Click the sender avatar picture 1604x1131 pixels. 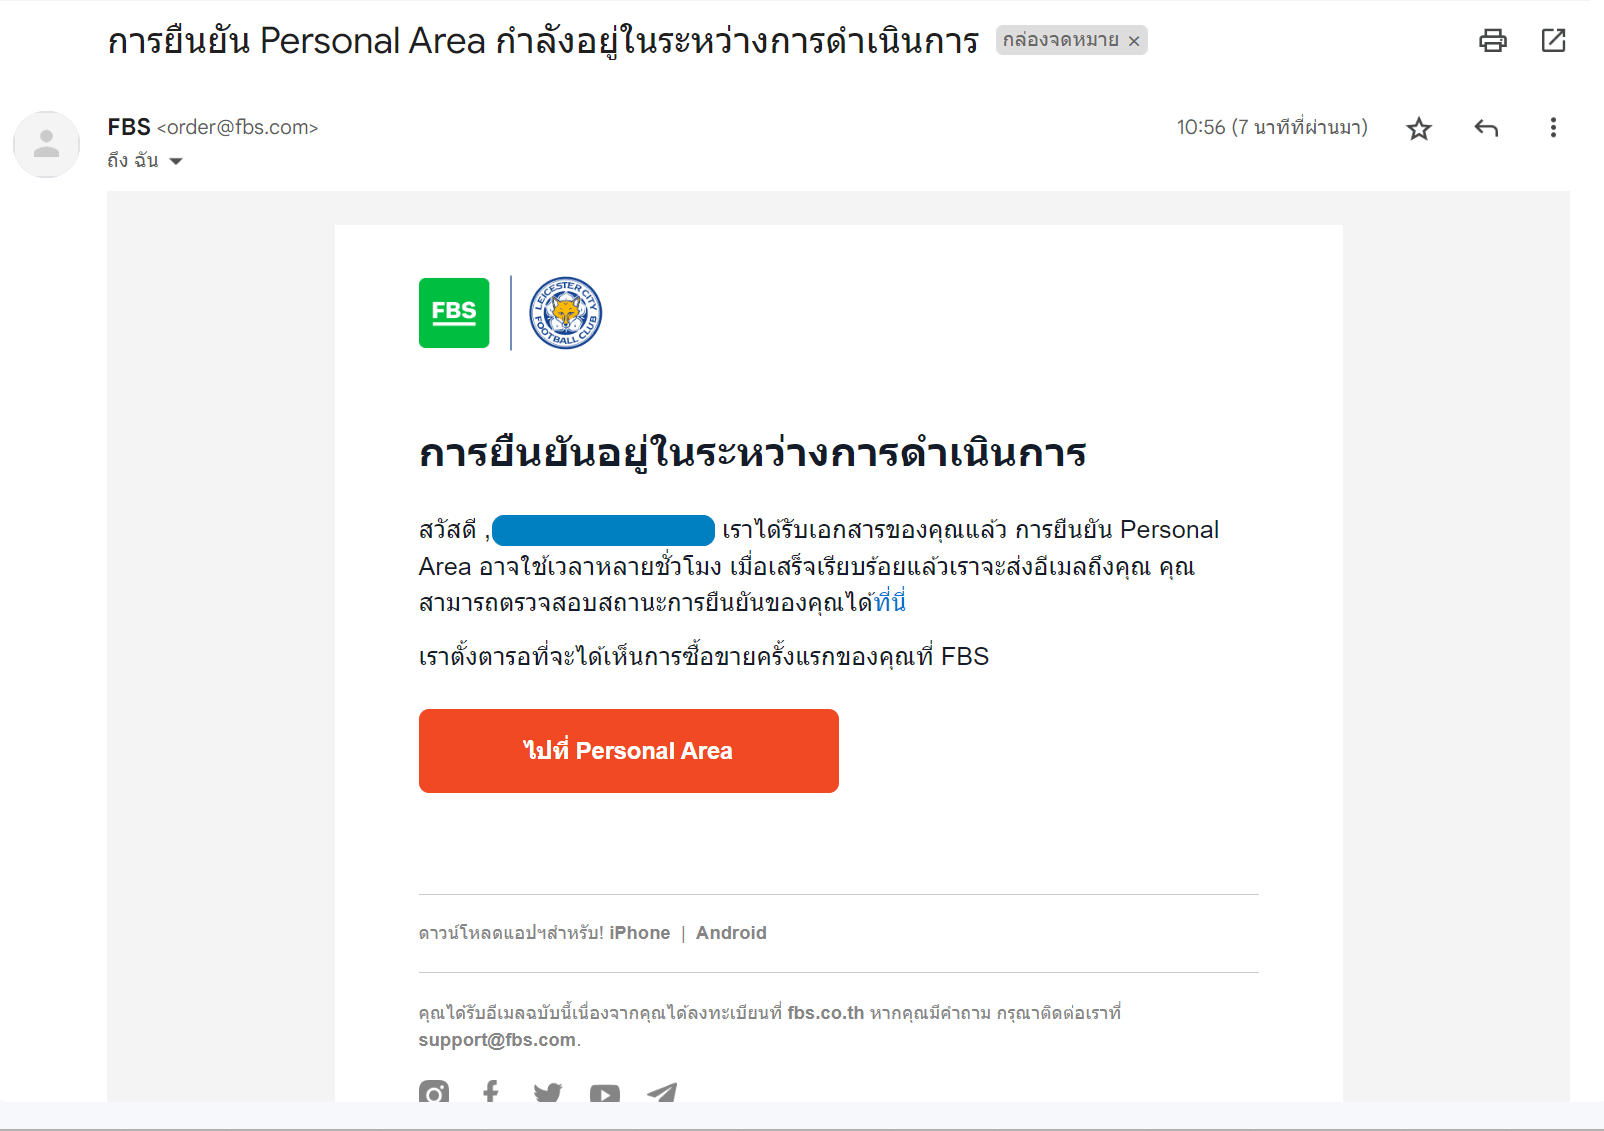coord(46,144)
